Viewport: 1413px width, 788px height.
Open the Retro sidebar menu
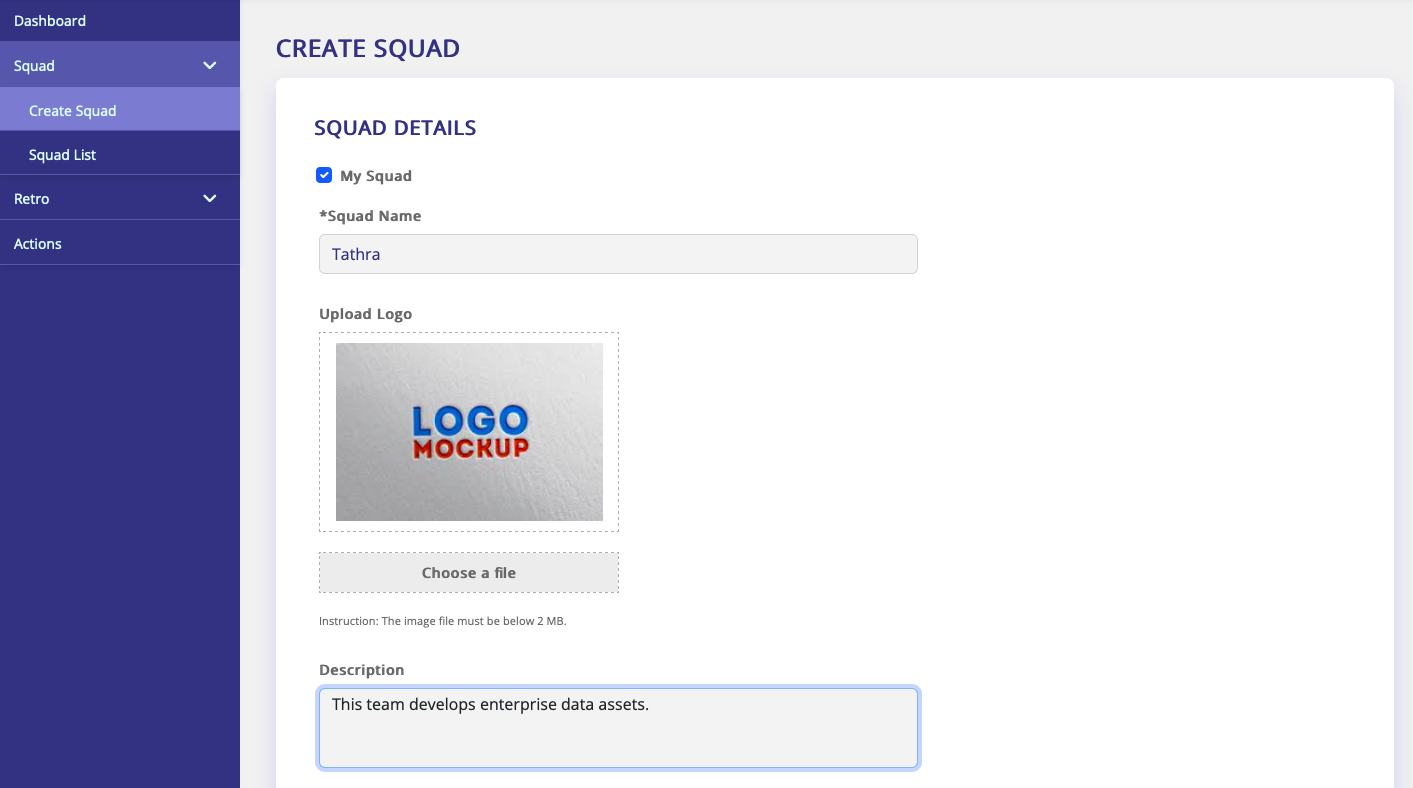click(31, 197)
